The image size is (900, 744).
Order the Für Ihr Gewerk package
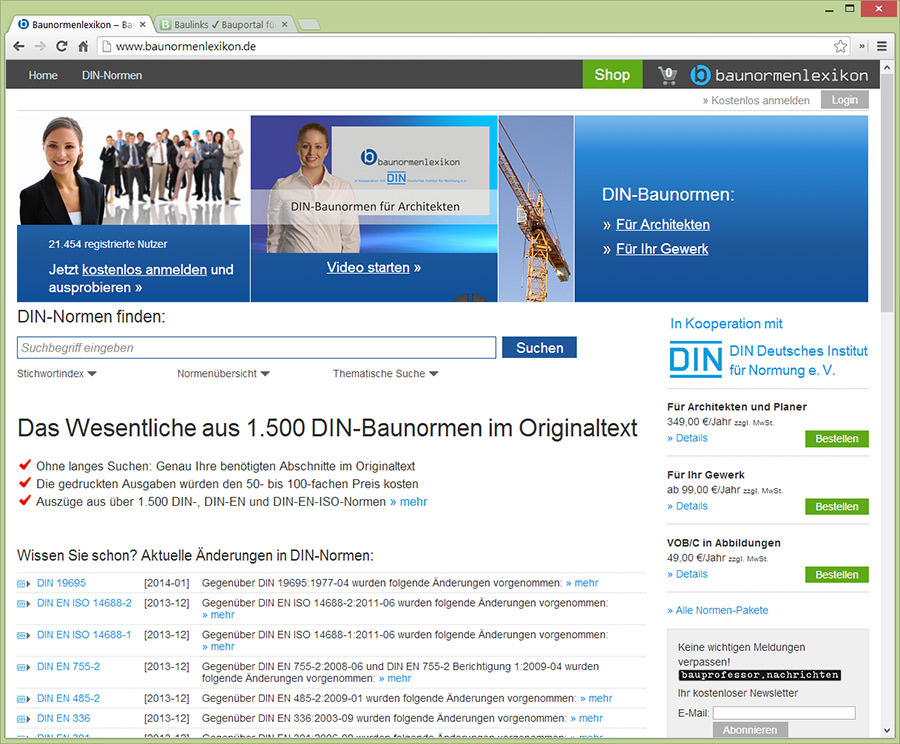pyautogui.click(x=837, y=507)
